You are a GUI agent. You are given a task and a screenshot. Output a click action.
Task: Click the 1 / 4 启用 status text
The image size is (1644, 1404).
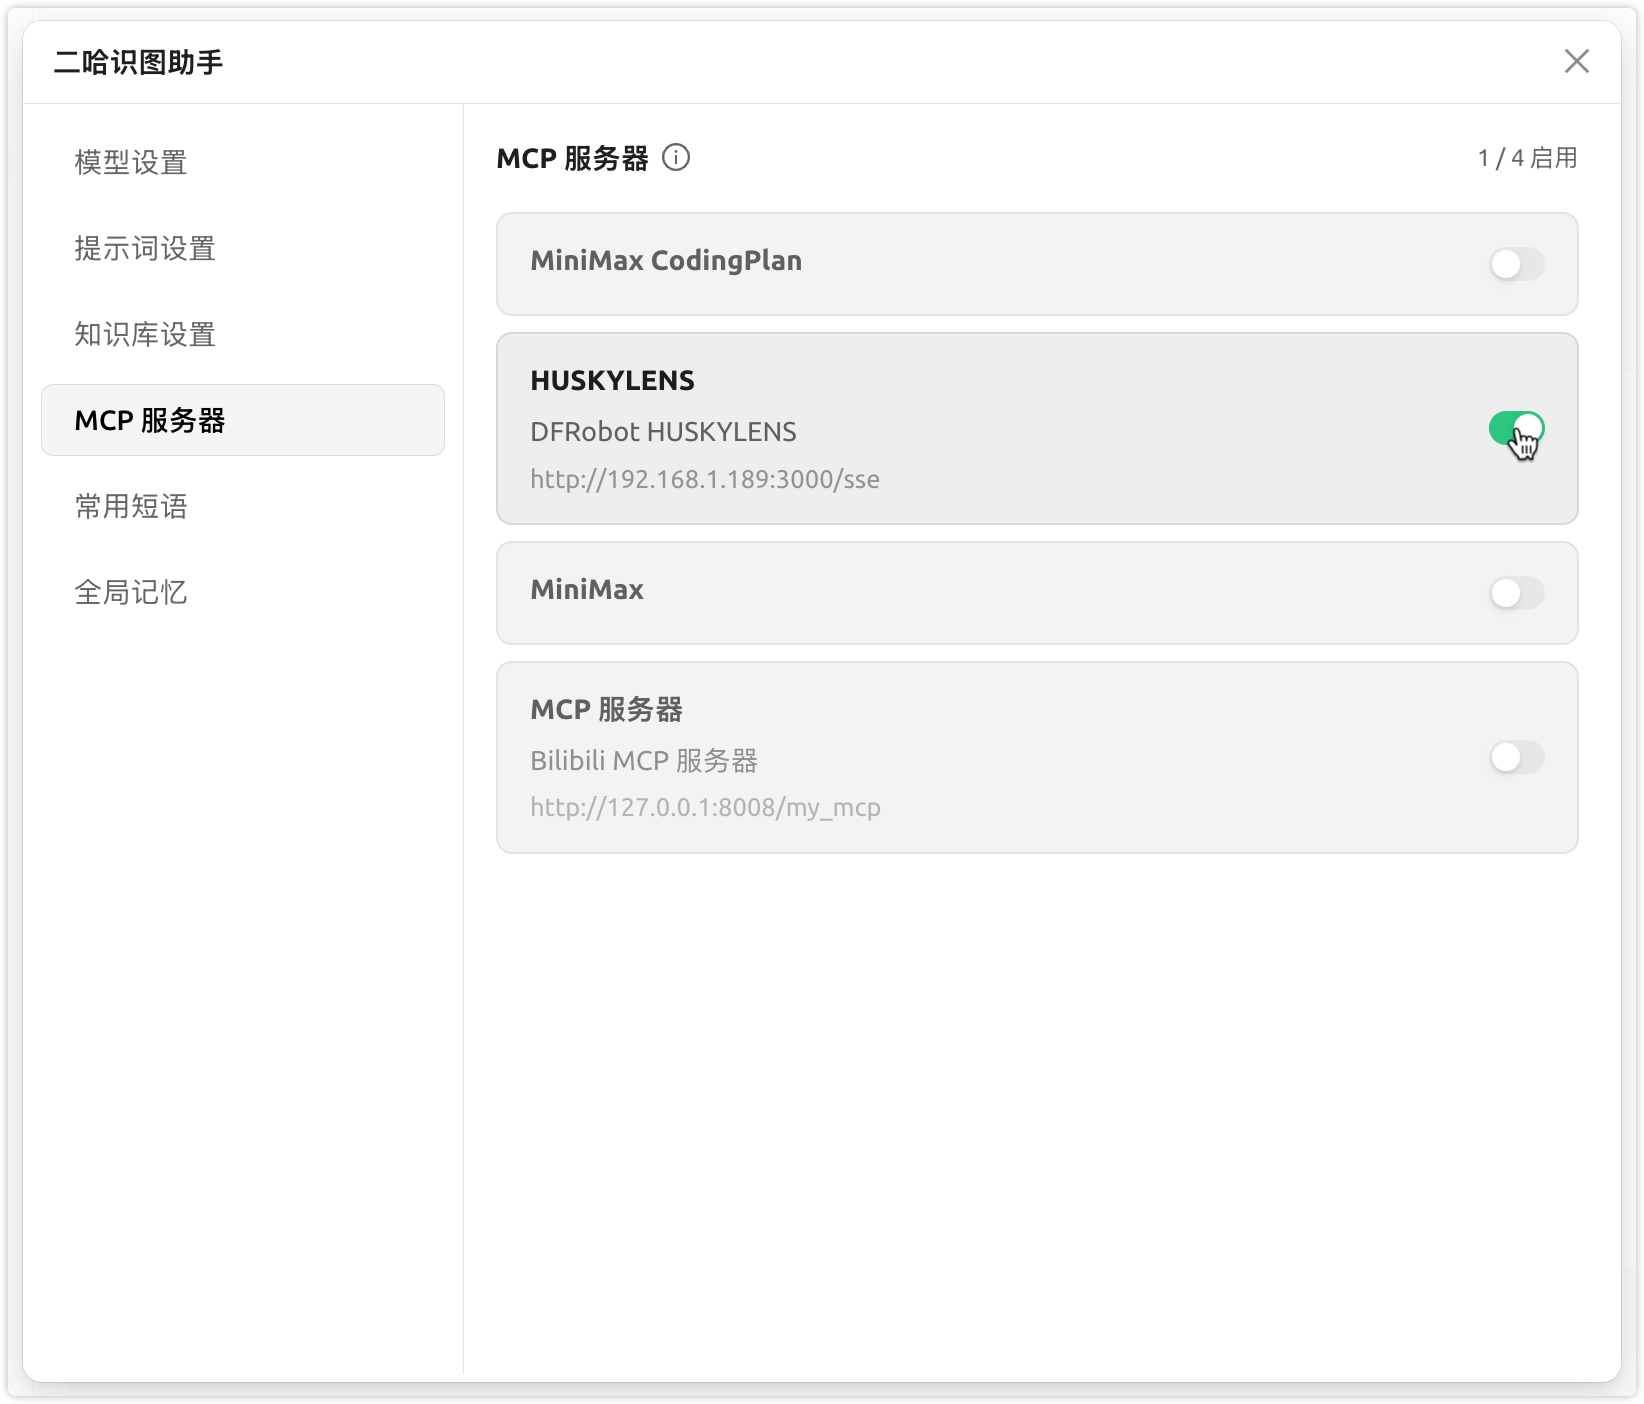coord(1527,158)
